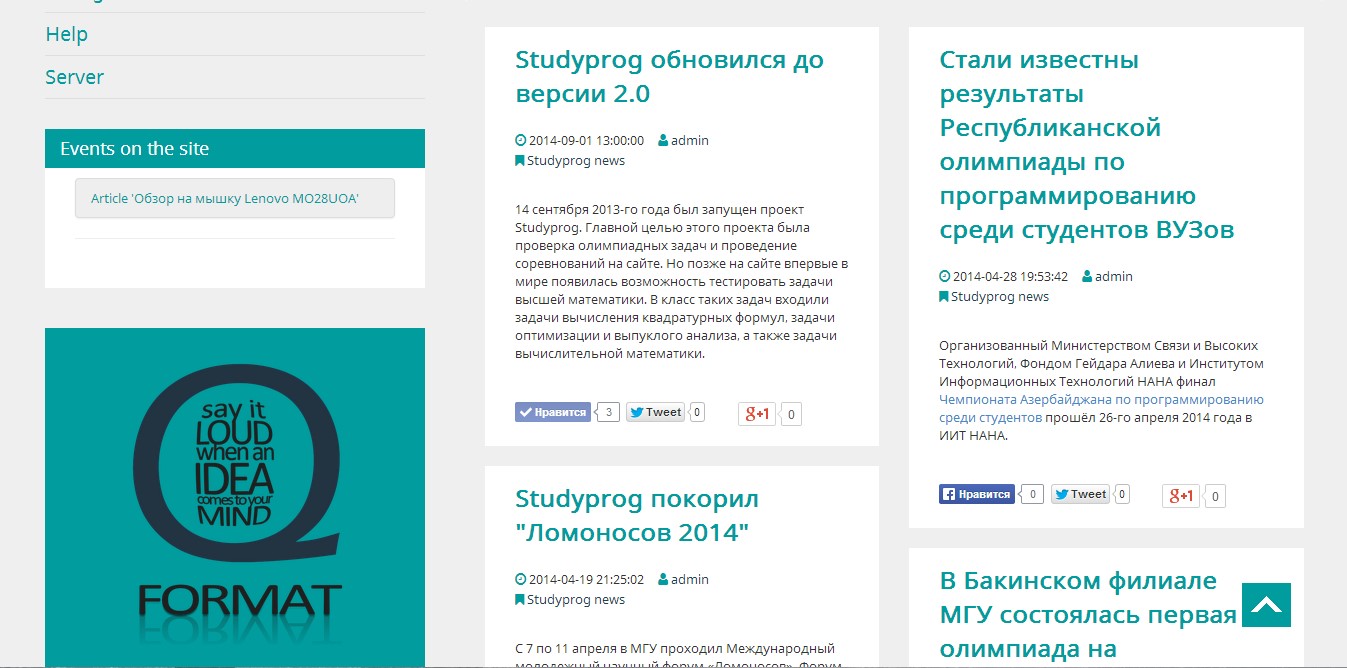1347x668 pixels.
Task: Click bookmark icon in Ломоносов 2014 post
Action: point(520,600)
